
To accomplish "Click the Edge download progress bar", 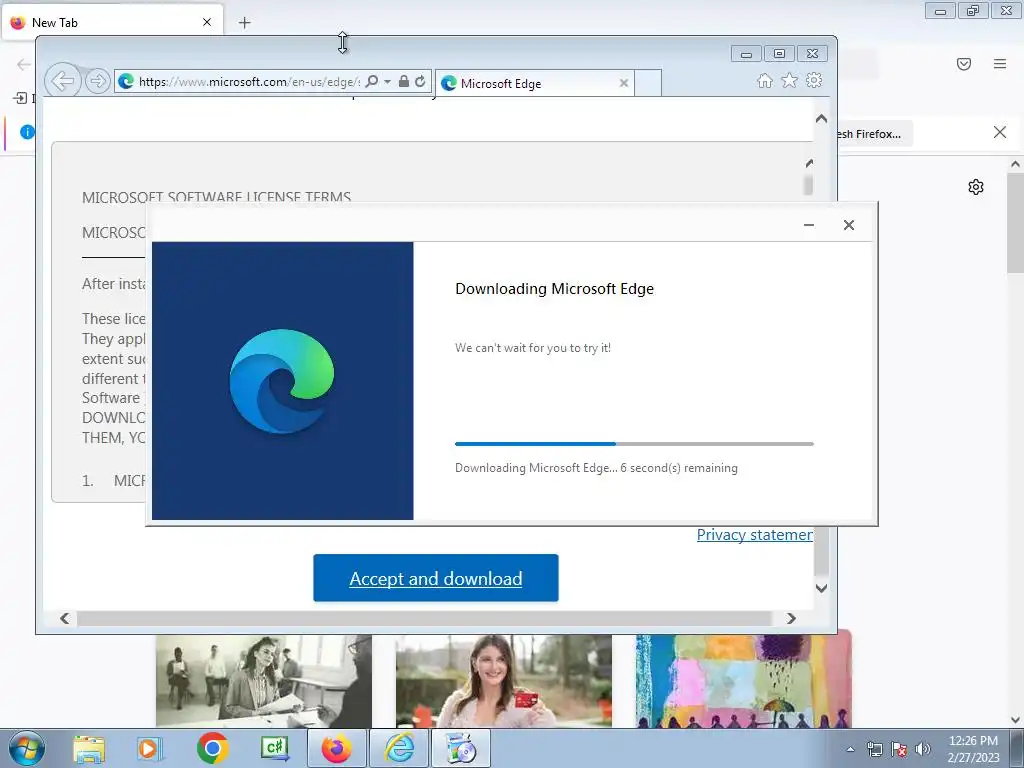I will click(x=634, y=443).
